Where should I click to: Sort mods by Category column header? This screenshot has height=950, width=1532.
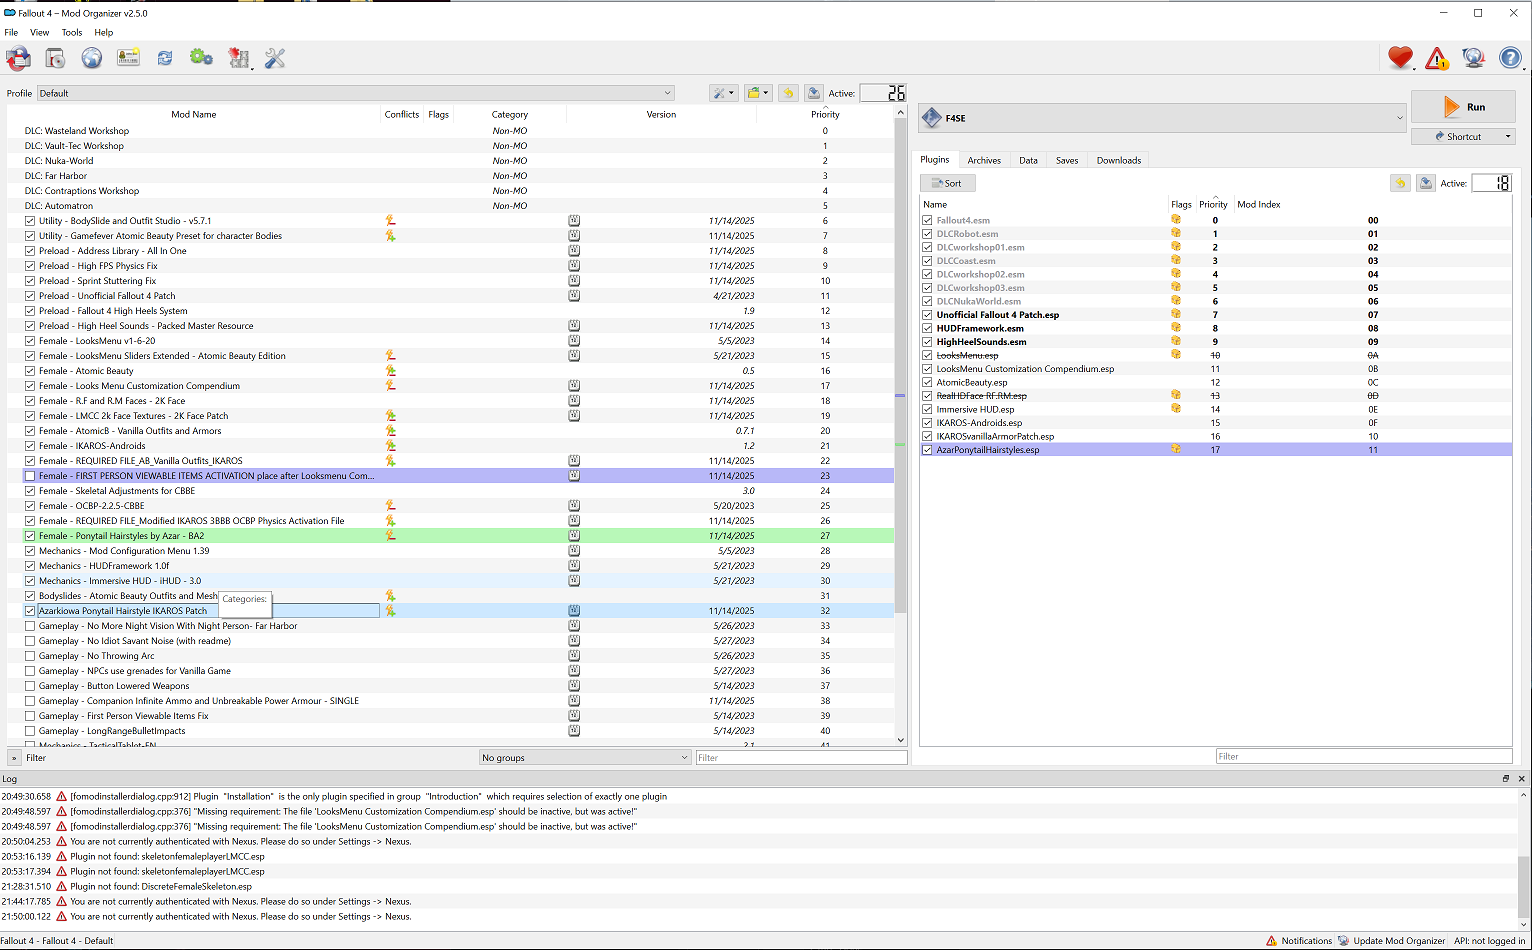click(510, 114)
